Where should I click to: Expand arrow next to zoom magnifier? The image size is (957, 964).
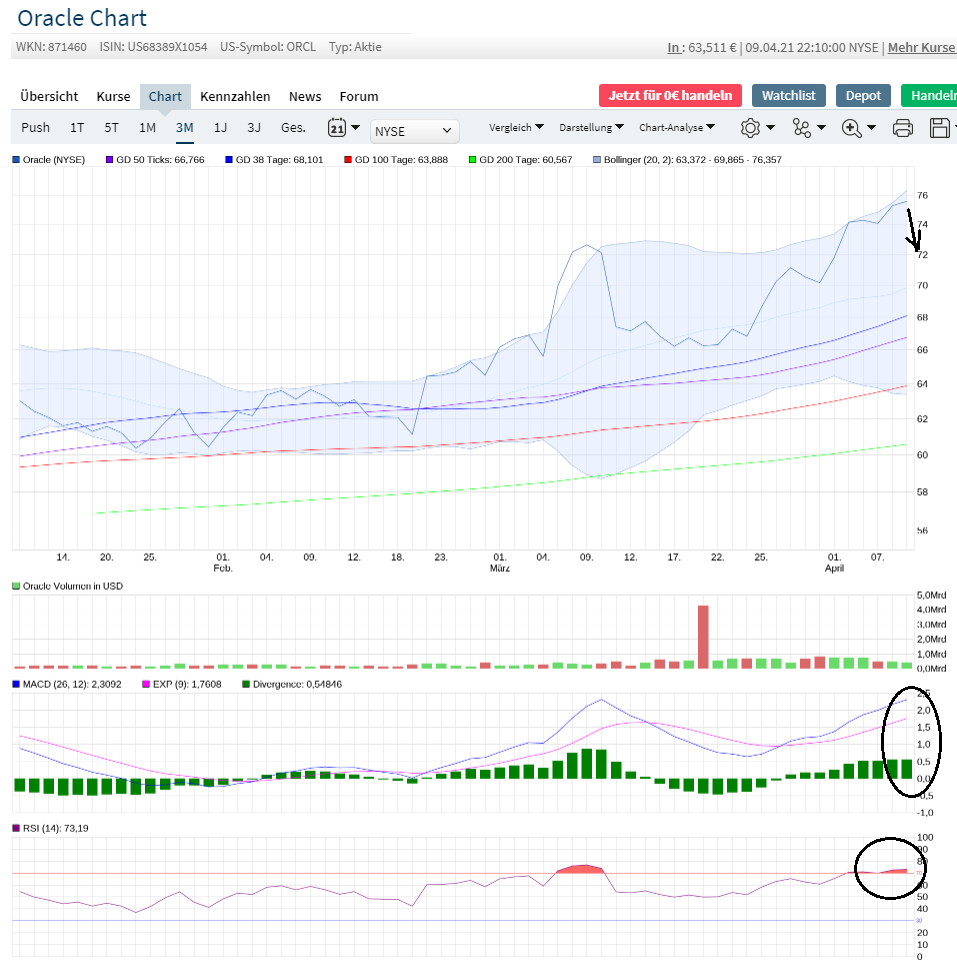(x=871, y=127)
